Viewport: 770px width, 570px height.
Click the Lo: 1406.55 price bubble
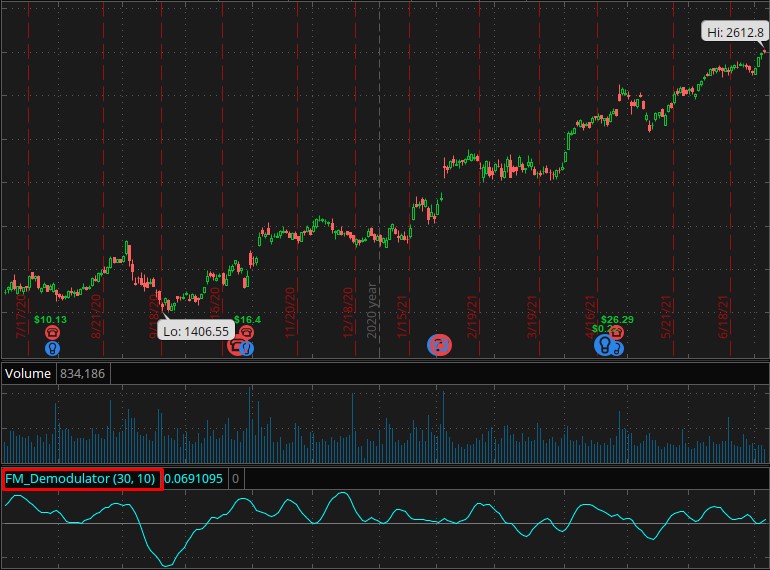(x=197, y=331)
